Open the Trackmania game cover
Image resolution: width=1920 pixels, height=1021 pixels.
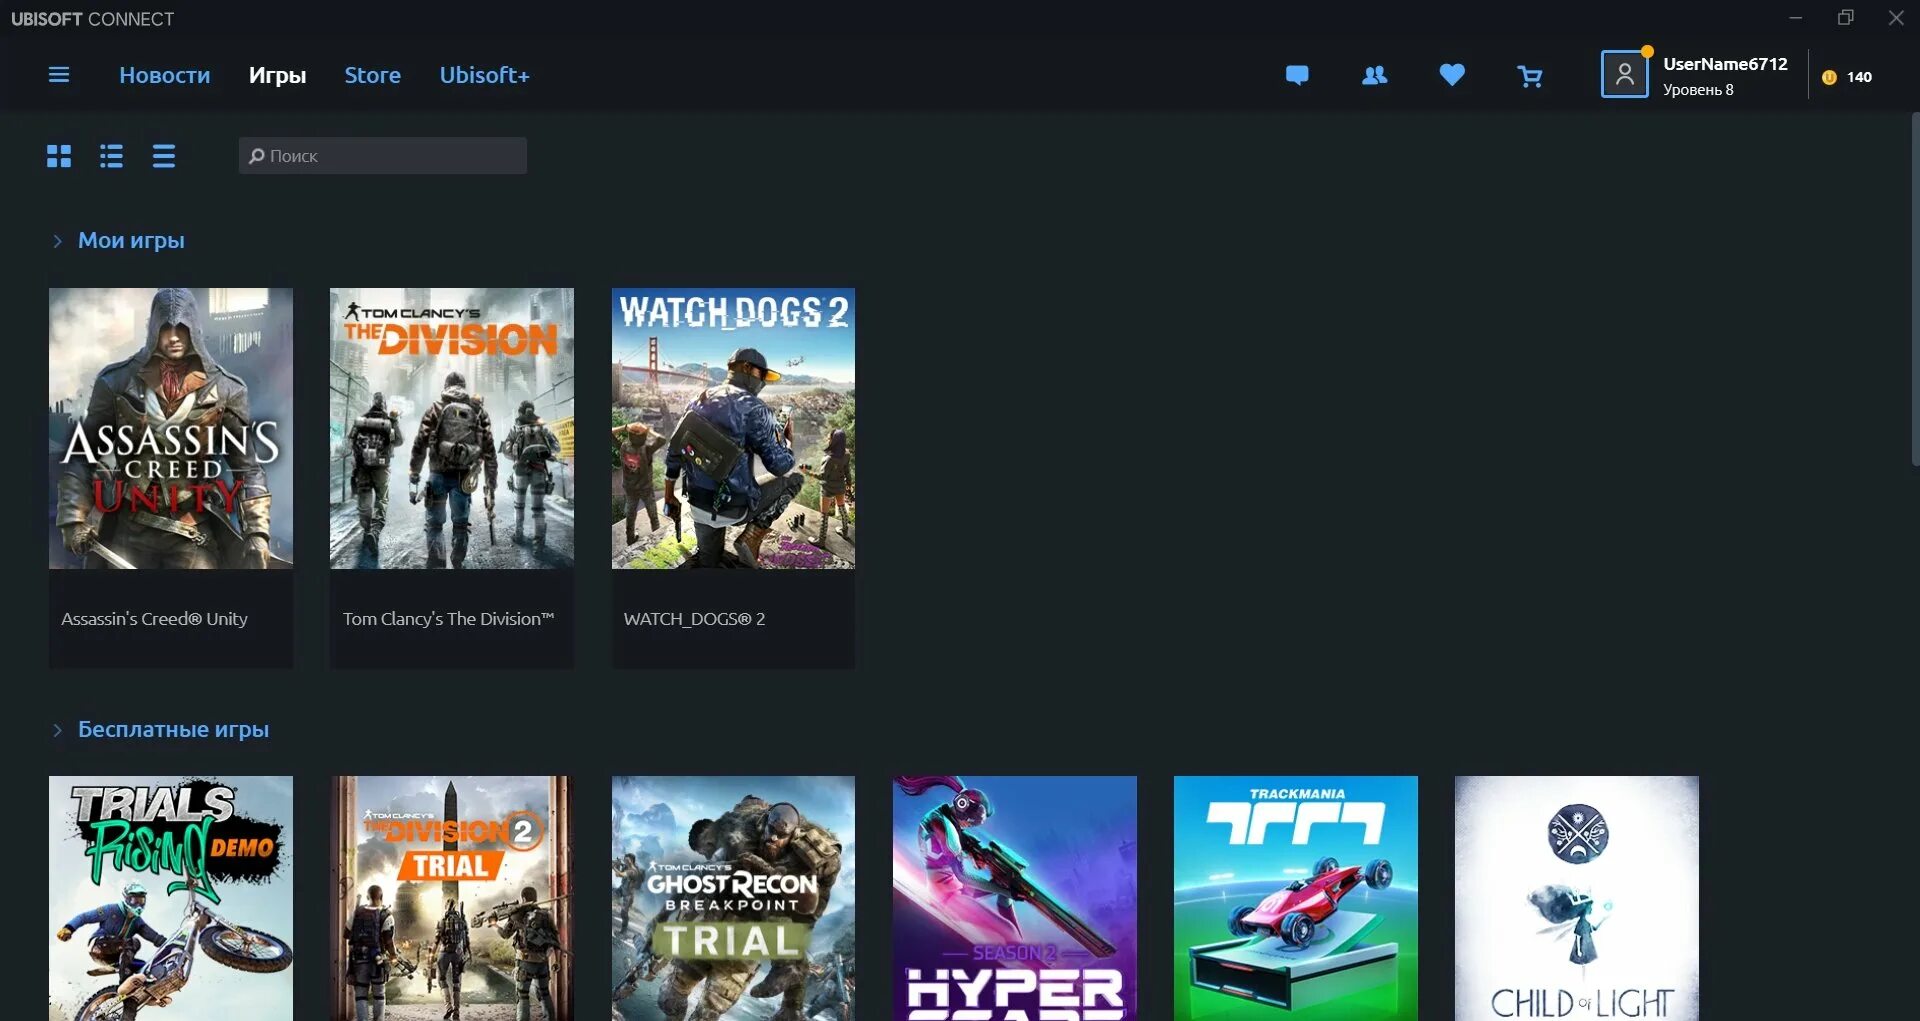[1296, 898]
